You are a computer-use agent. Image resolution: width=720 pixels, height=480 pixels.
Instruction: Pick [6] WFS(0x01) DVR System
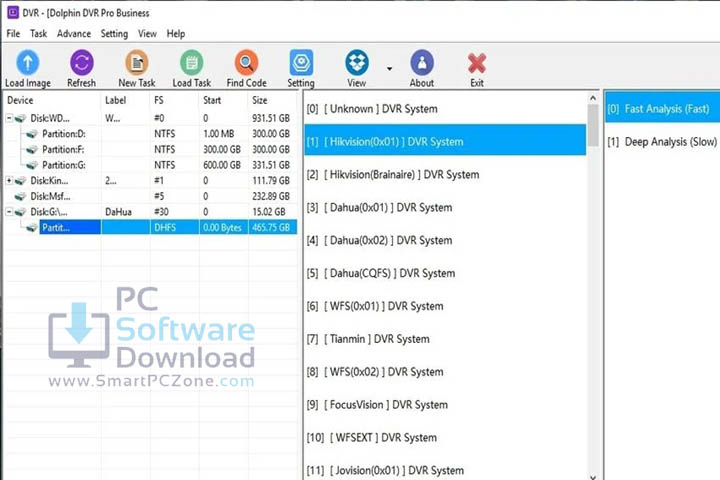(445, 306)
